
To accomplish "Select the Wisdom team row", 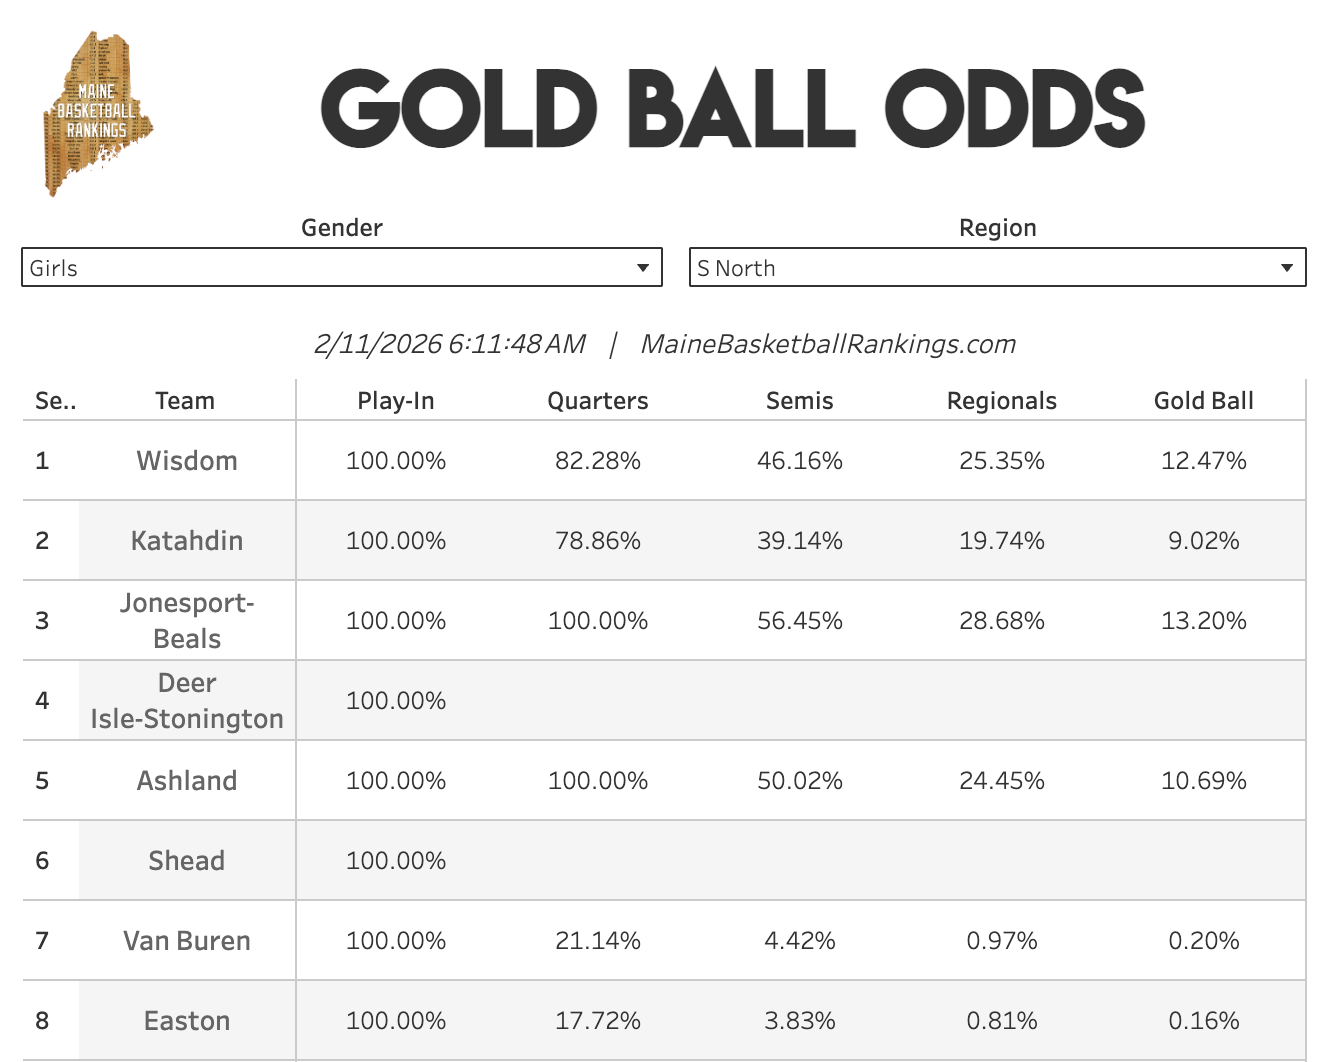I will pyautogui.click(x=187, y=461).
